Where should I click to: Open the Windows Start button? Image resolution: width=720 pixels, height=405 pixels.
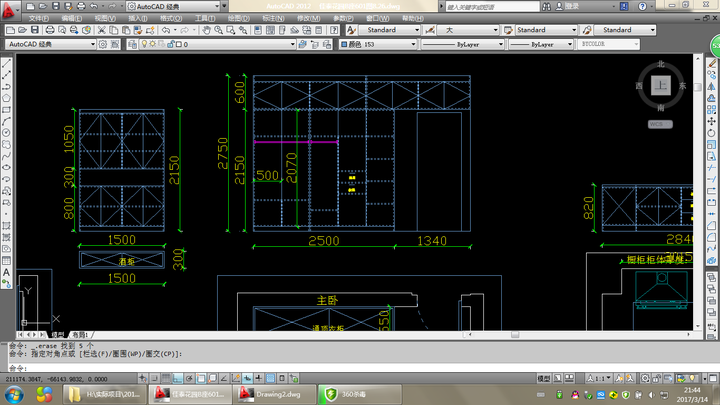(x=14, y=394)
